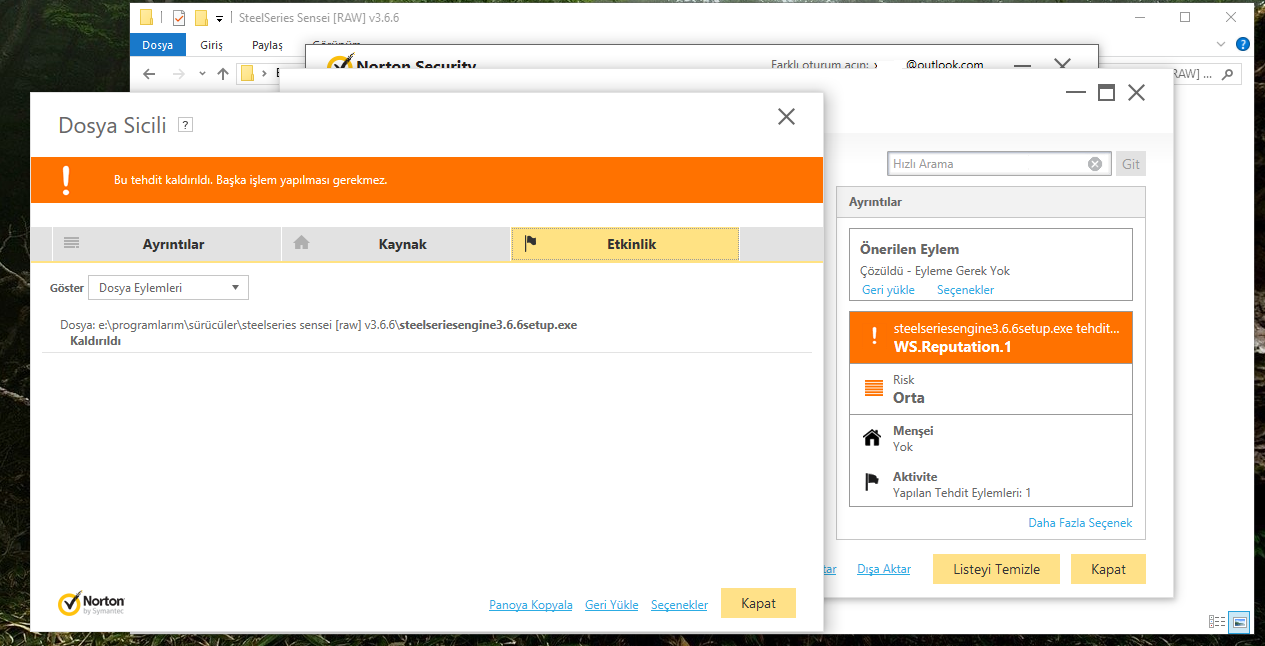This screenshot has height=646, width=1265.
Task: Open the quick access toolbar customize arrow
Action: (219, 19)
